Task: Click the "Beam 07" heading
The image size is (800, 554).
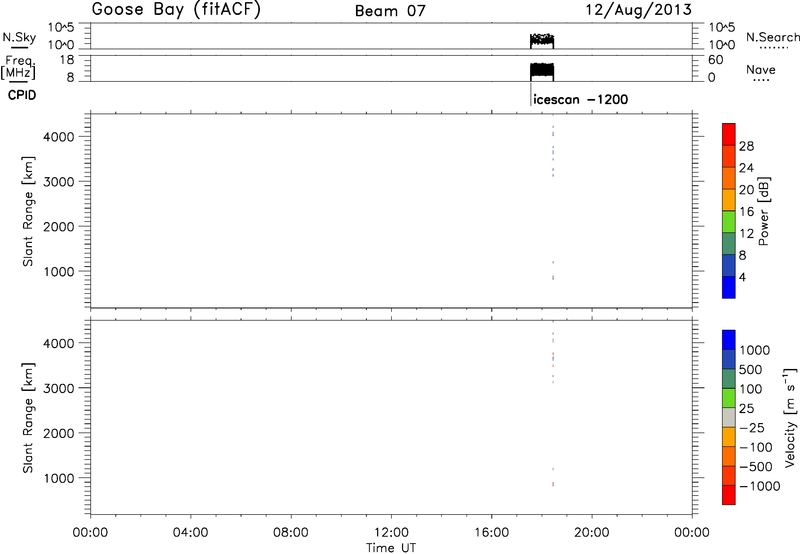Action: point(390,11)
